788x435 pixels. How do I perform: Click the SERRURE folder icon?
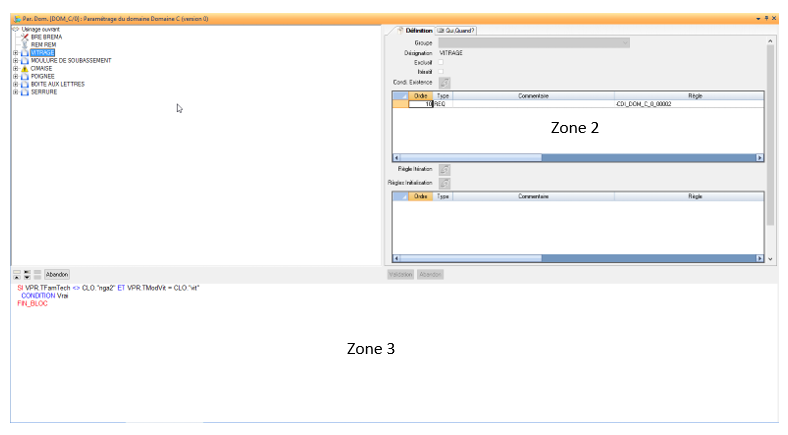coord(24,91)
